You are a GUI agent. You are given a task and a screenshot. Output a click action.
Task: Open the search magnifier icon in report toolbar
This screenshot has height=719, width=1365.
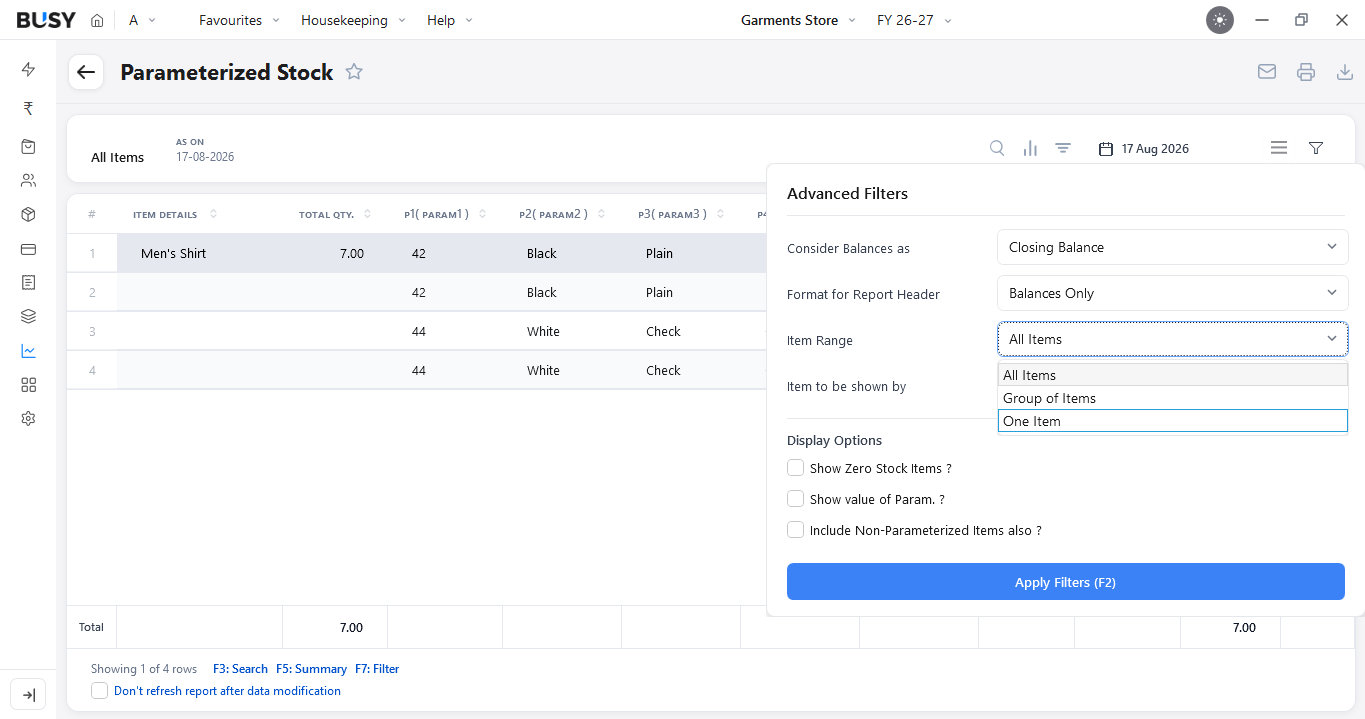point(997,148)
